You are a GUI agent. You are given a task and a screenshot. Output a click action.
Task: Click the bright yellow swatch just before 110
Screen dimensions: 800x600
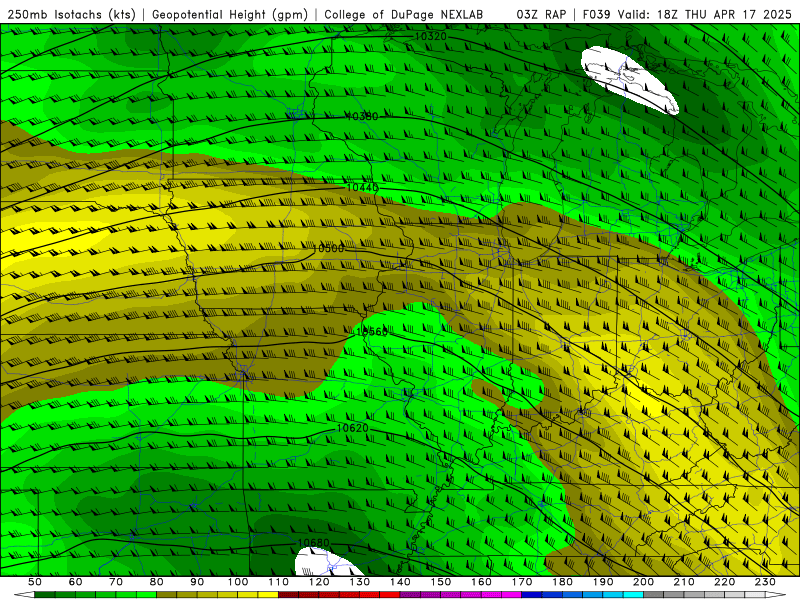click(x=268, y=595)
